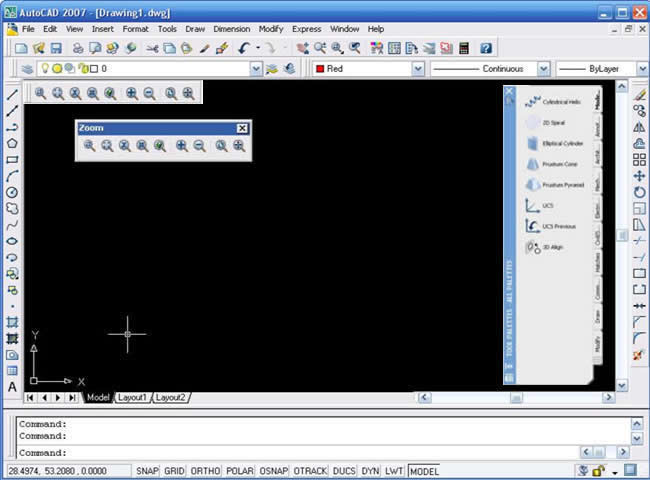Click Zoom Out in floating Zoom toolbar
650x480 pixels.
pyautogui.click(x=199, y=145)
